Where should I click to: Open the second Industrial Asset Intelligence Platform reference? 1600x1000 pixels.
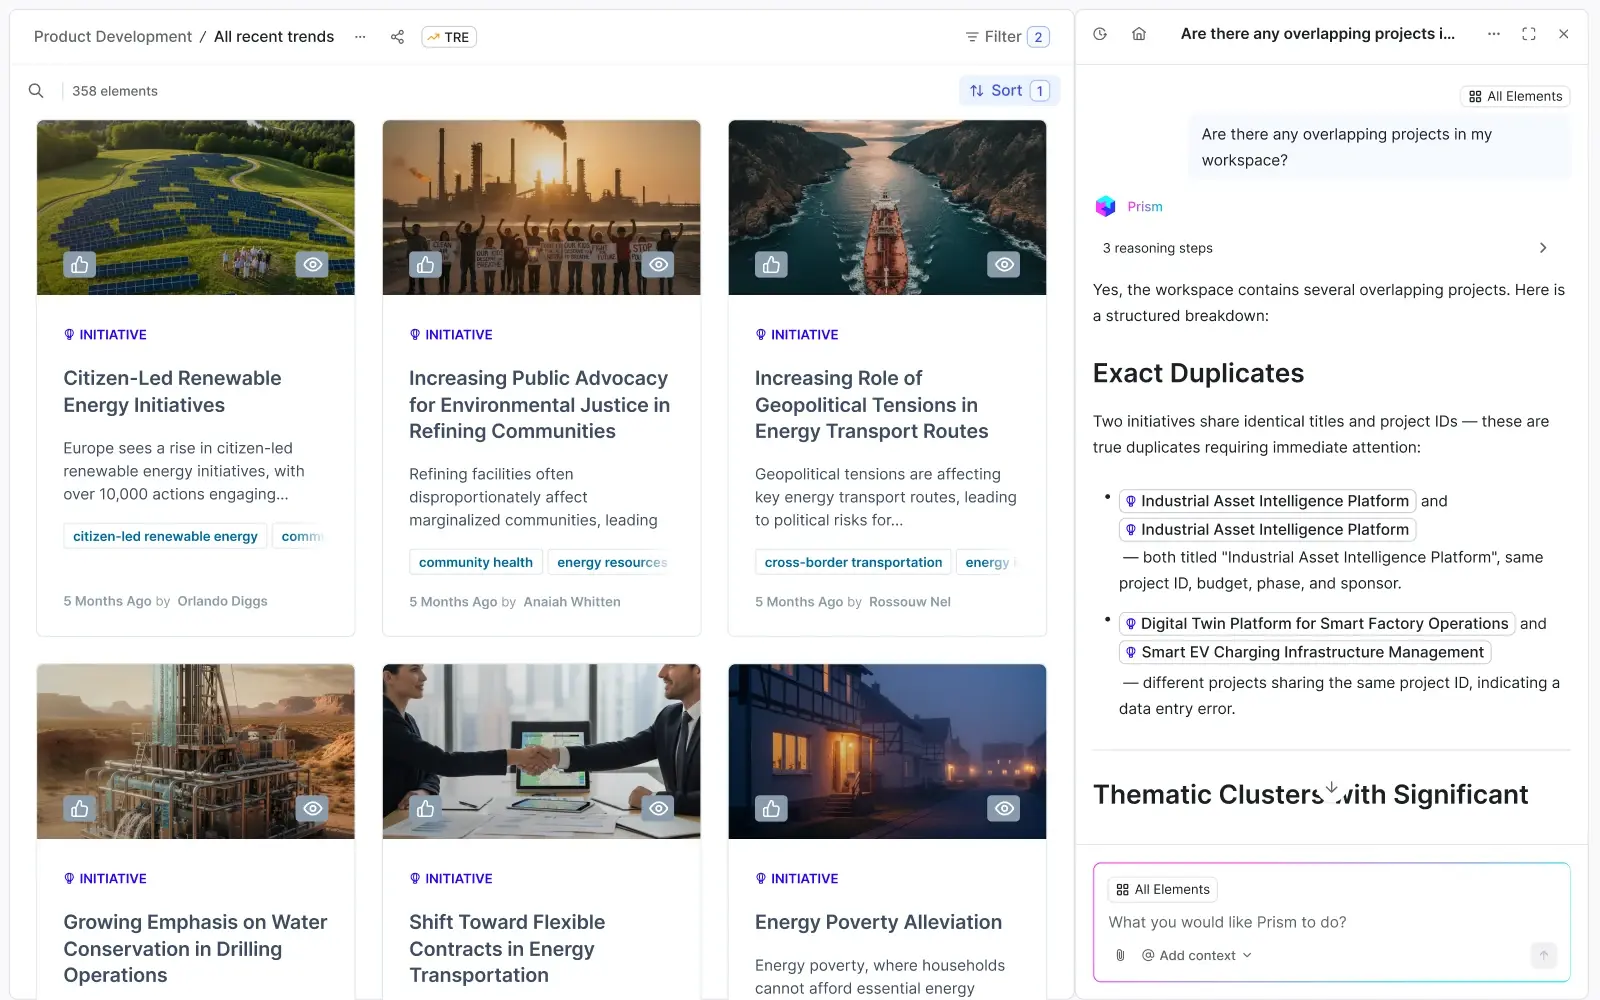1267,529
